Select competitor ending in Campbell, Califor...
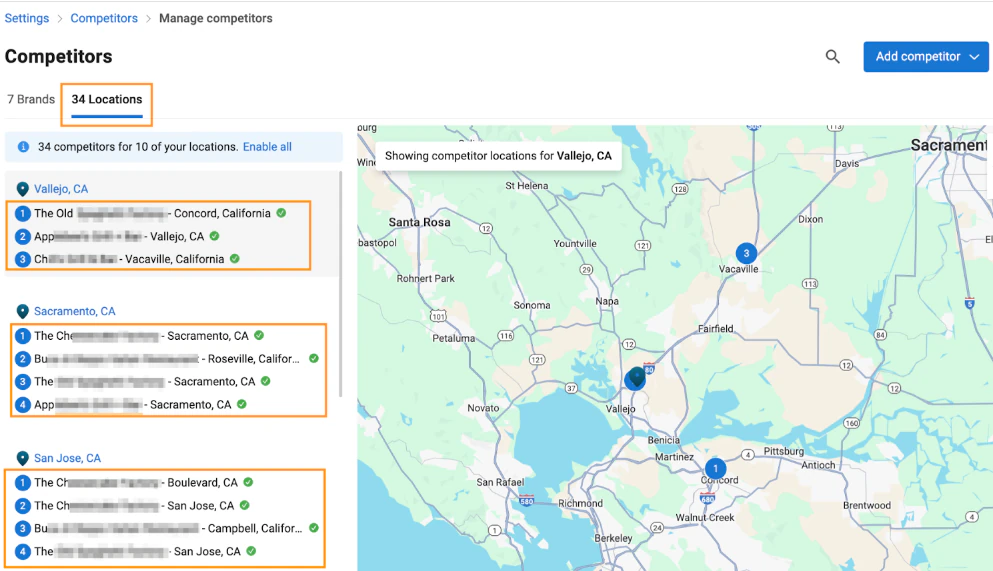Viewport: 993px width, 571px height. click(167, 528)
